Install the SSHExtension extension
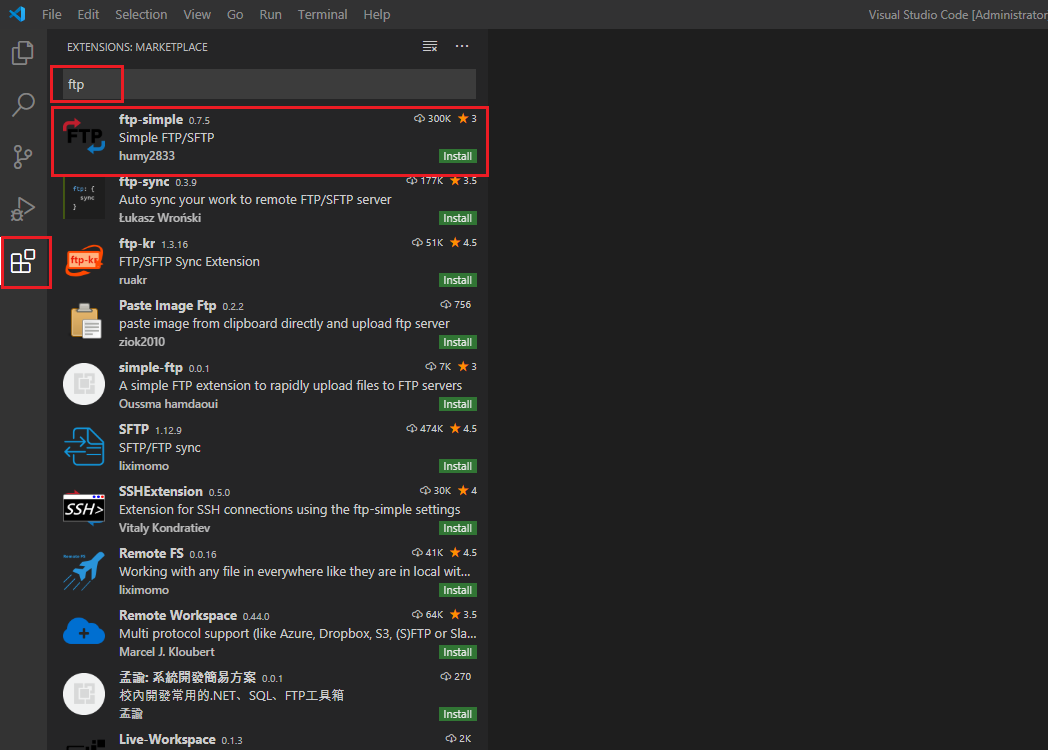 coord(457,528)
